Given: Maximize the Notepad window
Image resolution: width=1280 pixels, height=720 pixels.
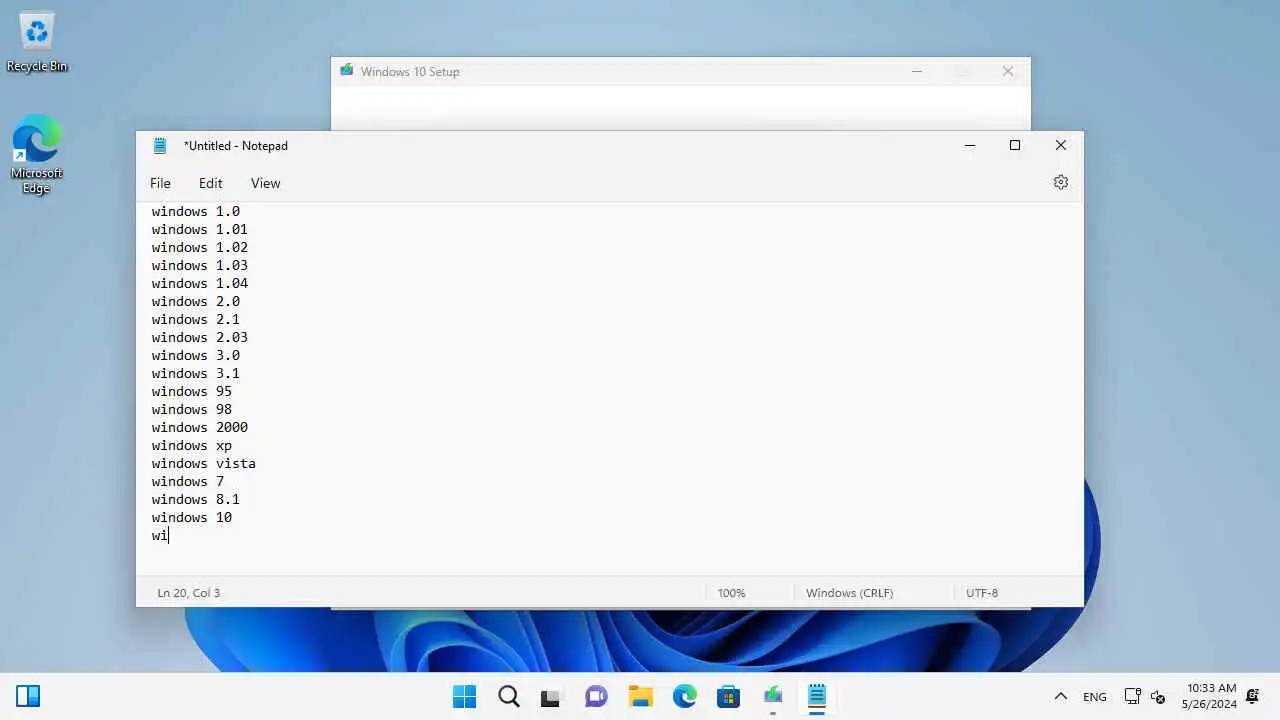Looking at the screenshot, I should click(1015, 145).
